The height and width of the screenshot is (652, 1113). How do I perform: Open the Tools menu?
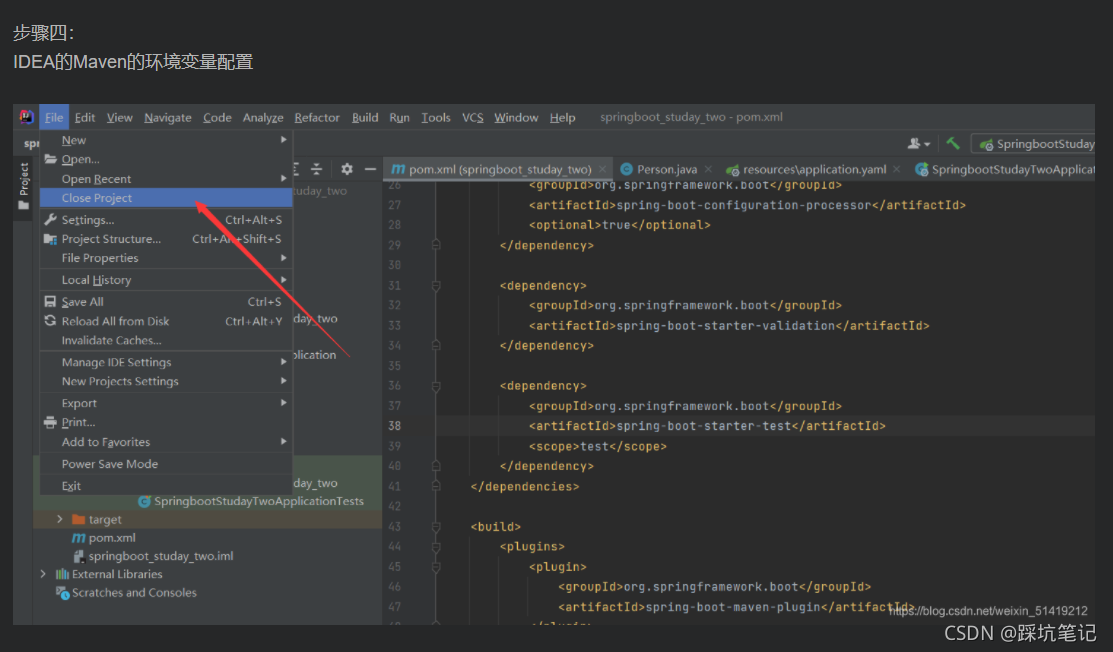(435, 118)
